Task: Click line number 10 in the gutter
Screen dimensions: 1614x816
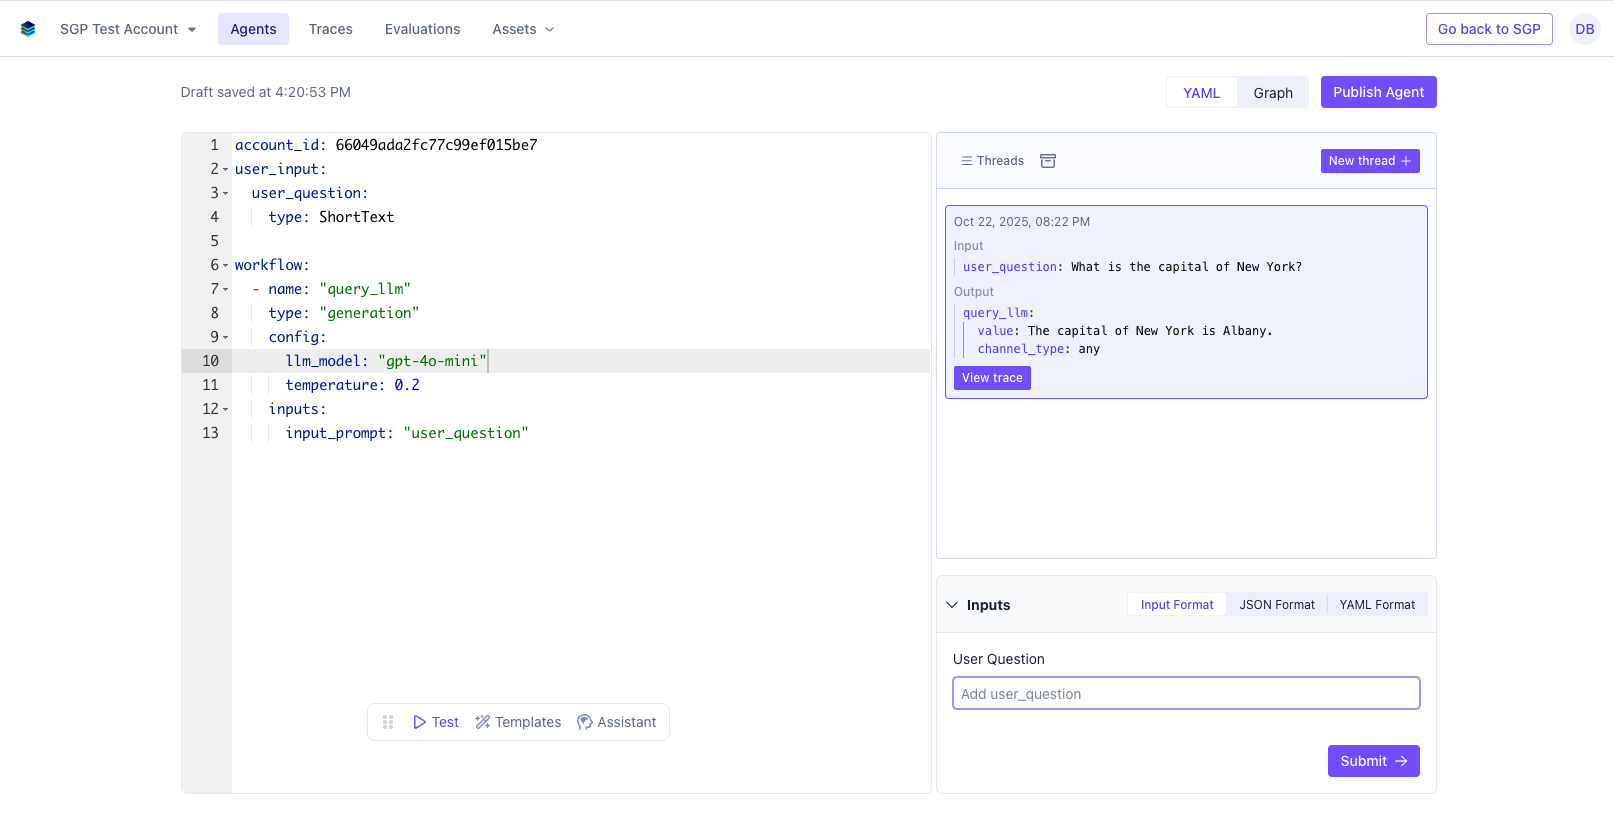Action: point(210,361)
